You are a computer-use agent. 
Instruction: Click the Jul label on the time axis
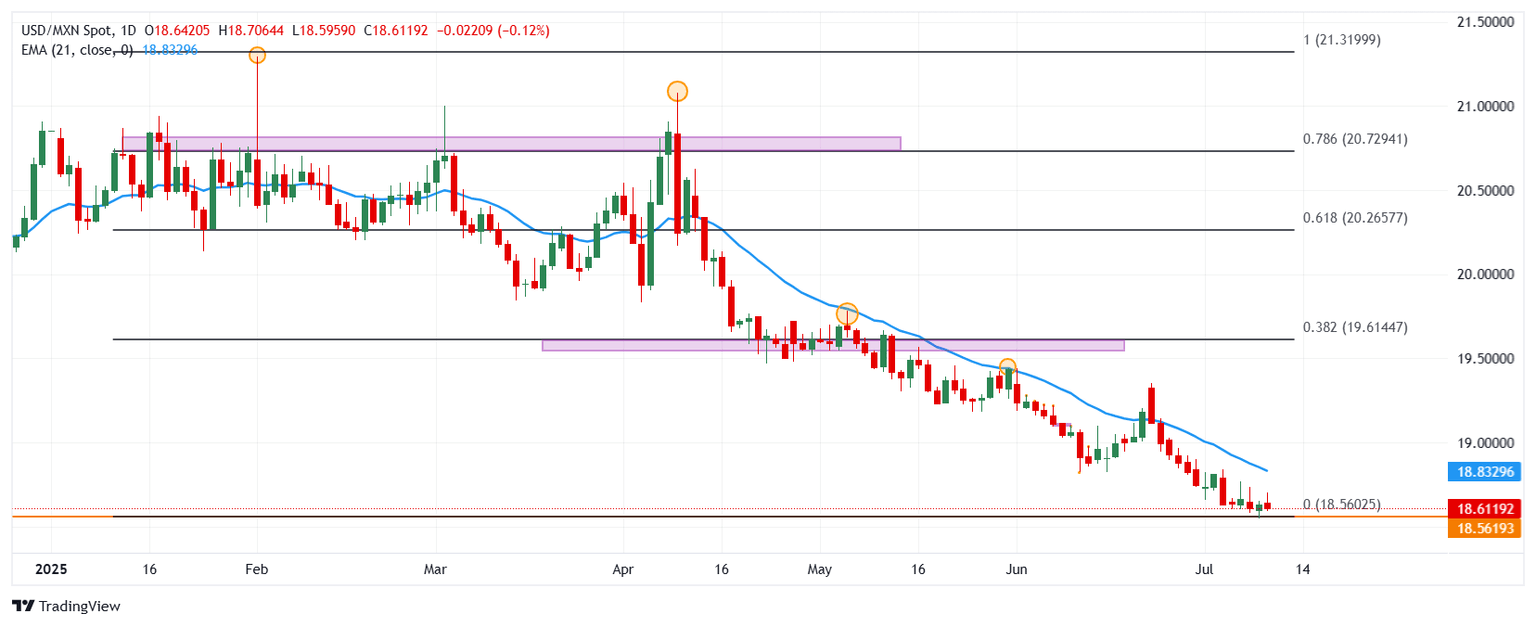[1205, 569]
